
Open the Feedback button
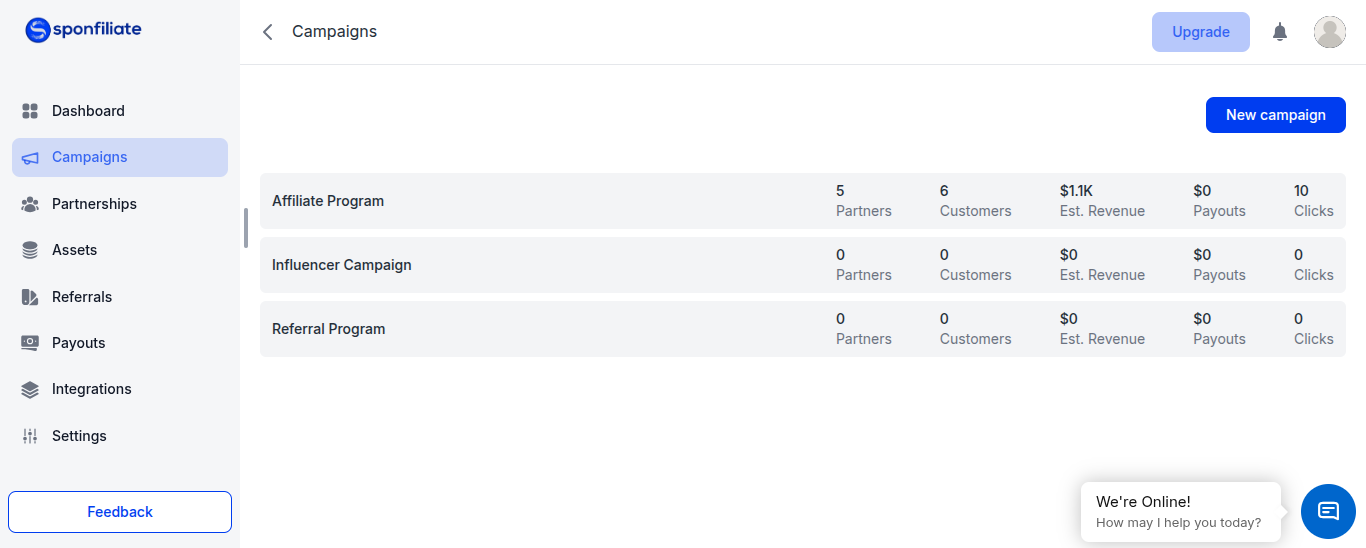point(120,512)
